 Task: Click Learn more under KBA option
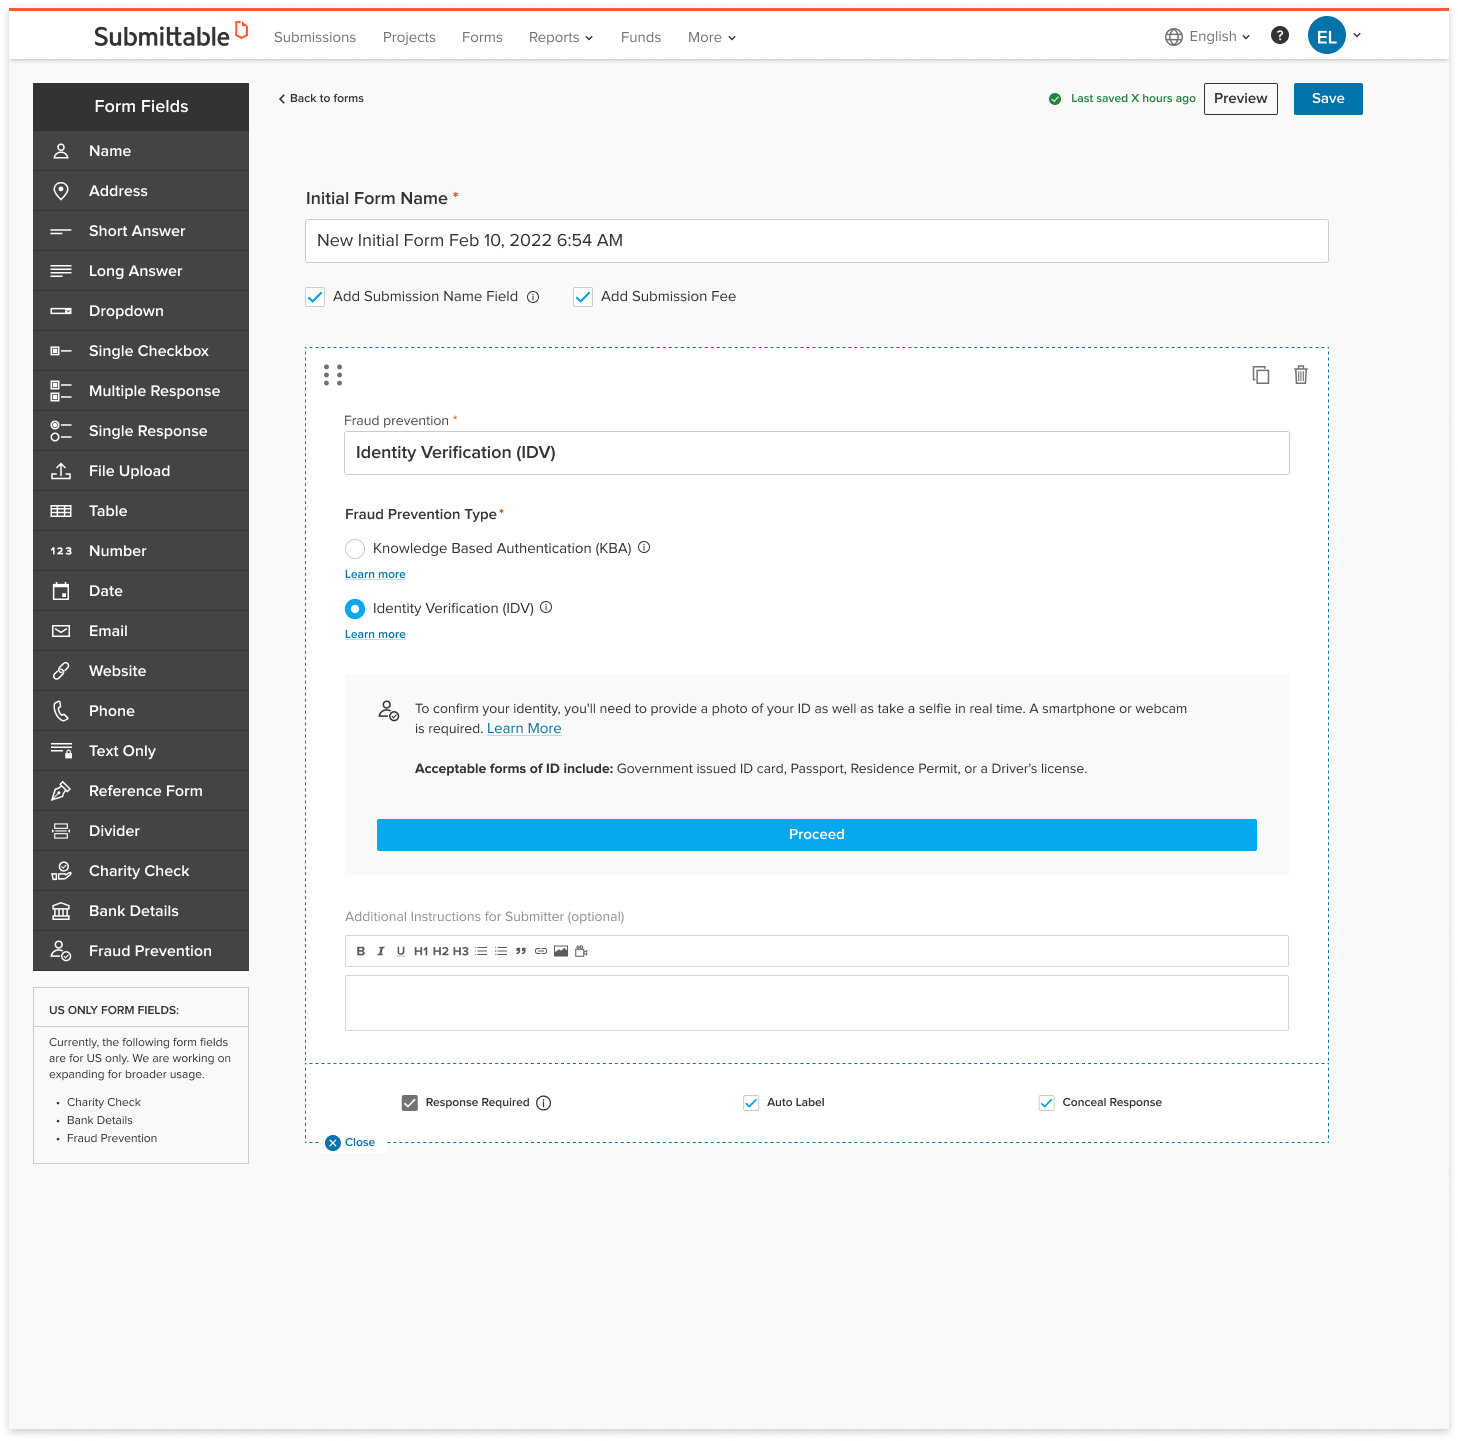(375, 574)
